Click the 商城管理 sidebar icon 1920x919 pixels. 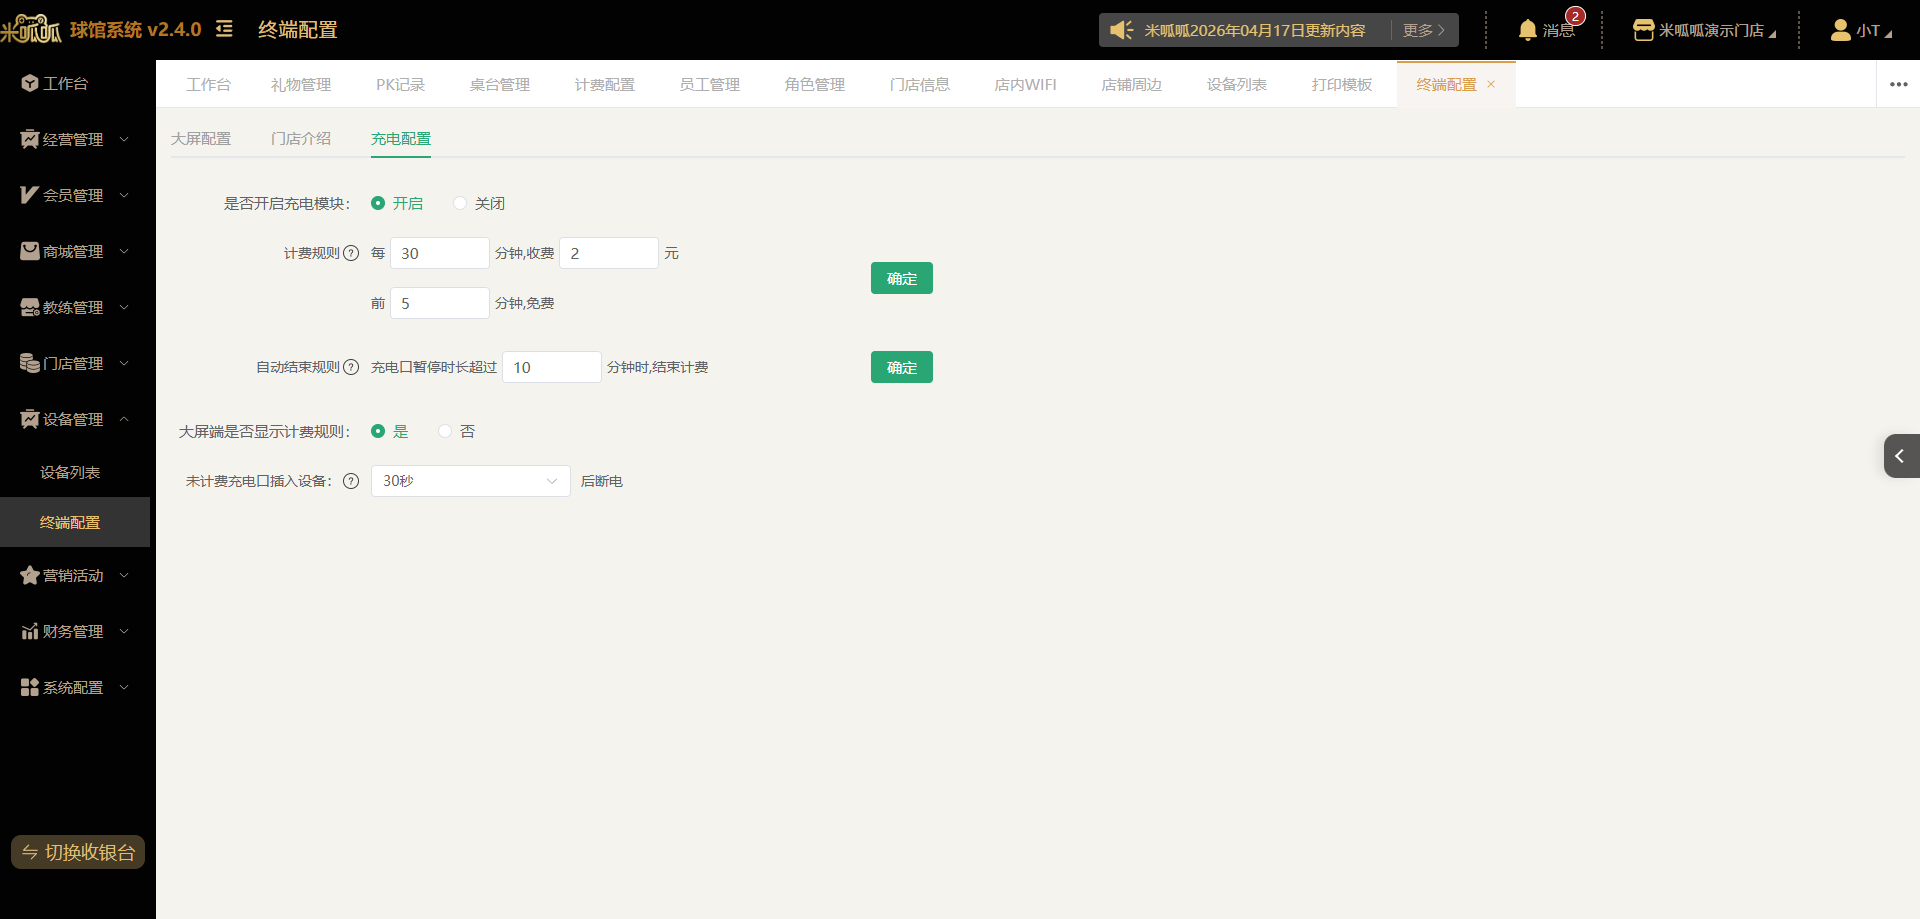30,251
